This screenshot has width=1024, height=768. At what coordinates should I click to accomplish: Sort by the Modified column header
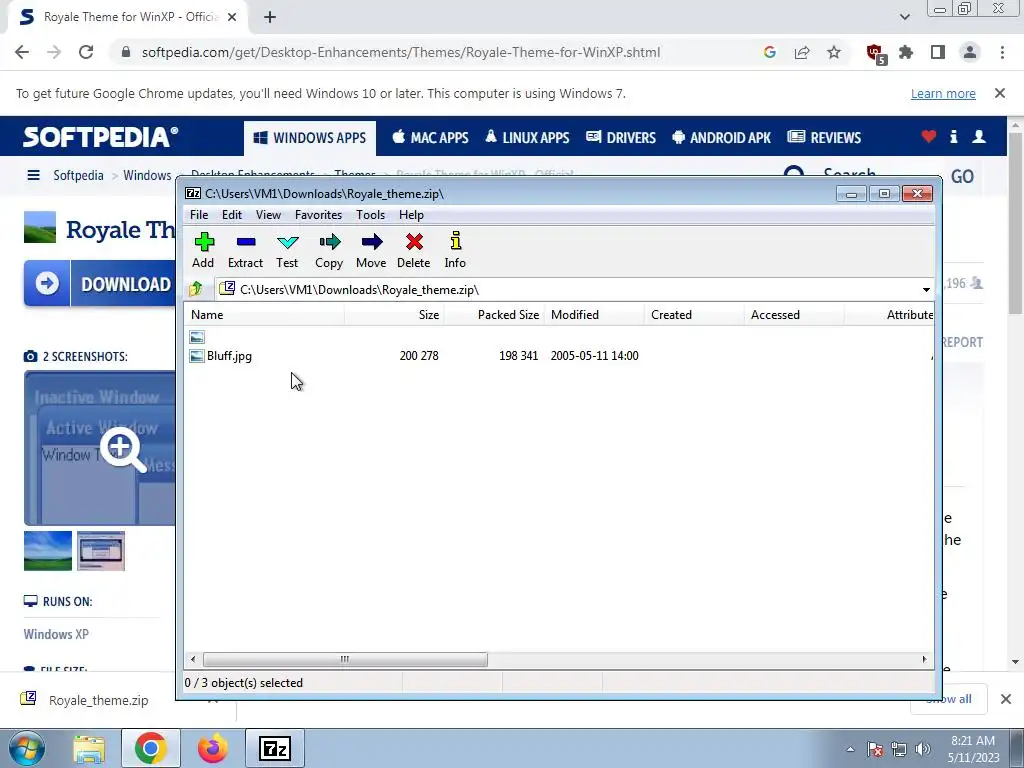tap(594, 315)
